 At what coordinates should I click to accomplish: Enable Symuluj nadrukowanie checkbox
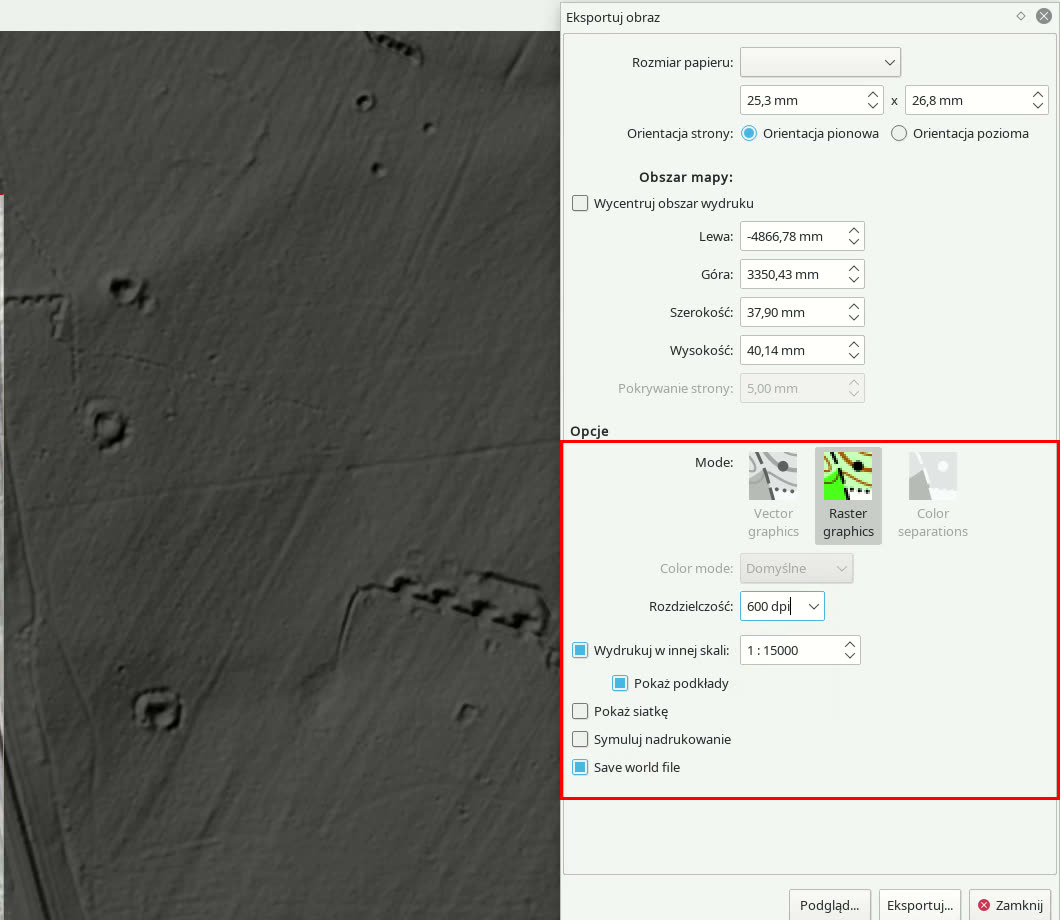click(580, 740)
